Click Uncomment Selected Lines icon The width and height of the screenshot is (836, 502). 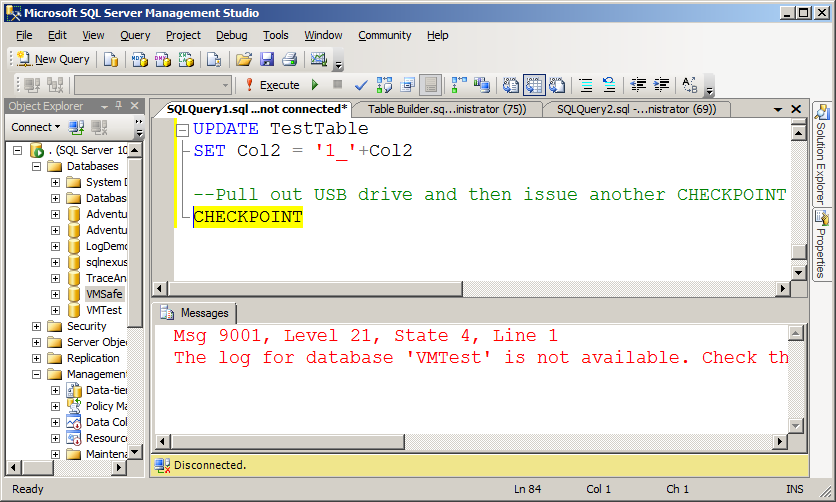pyautogui.click(x=609, y=85)
